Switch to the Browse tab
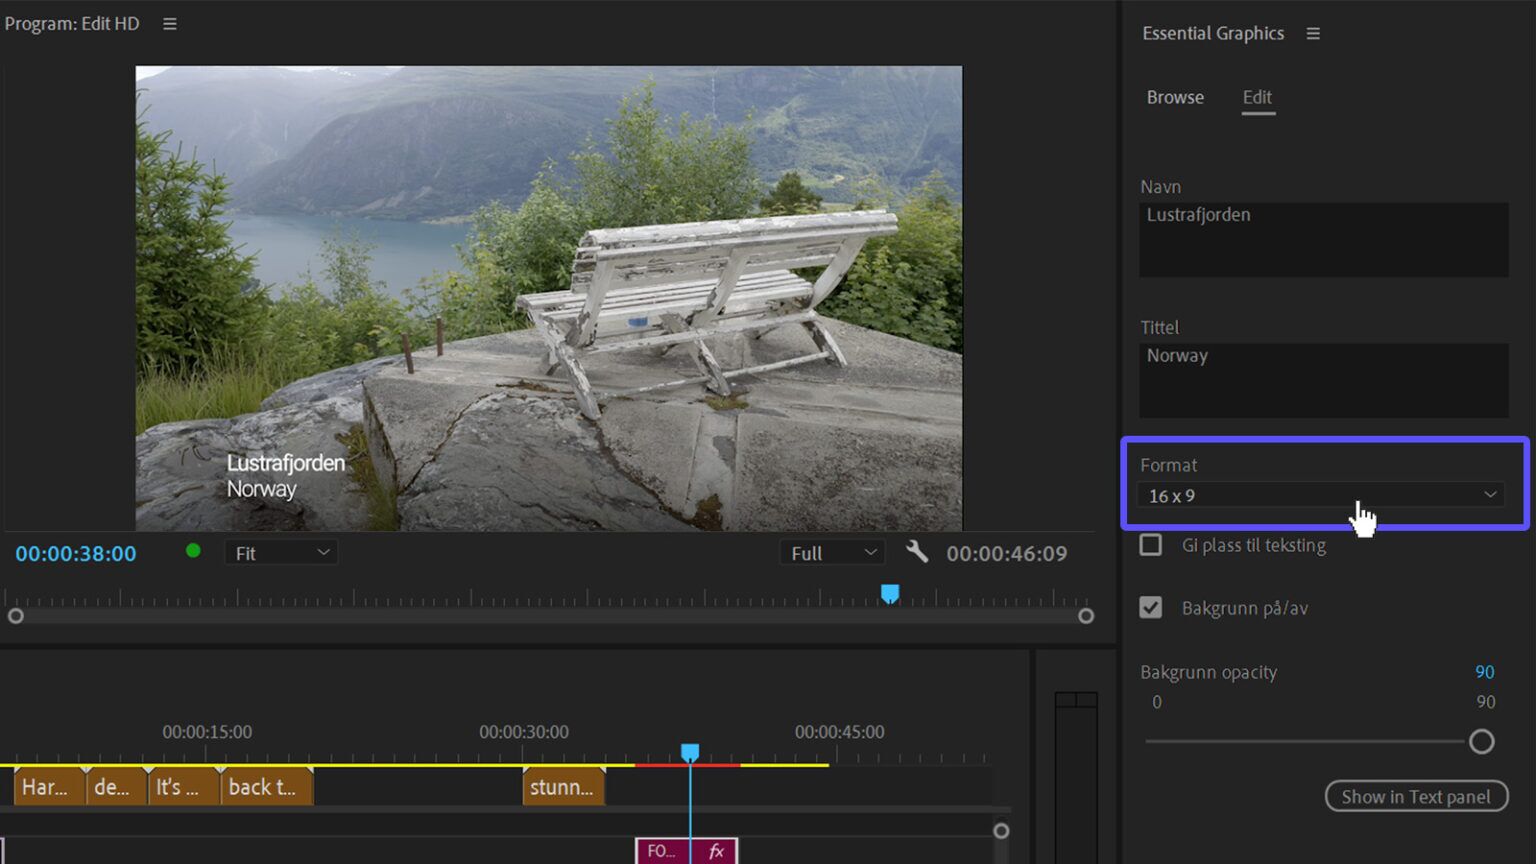The width and height of the screenshot is (1536, 864). pyautogui.click(x=1175, y=97)
